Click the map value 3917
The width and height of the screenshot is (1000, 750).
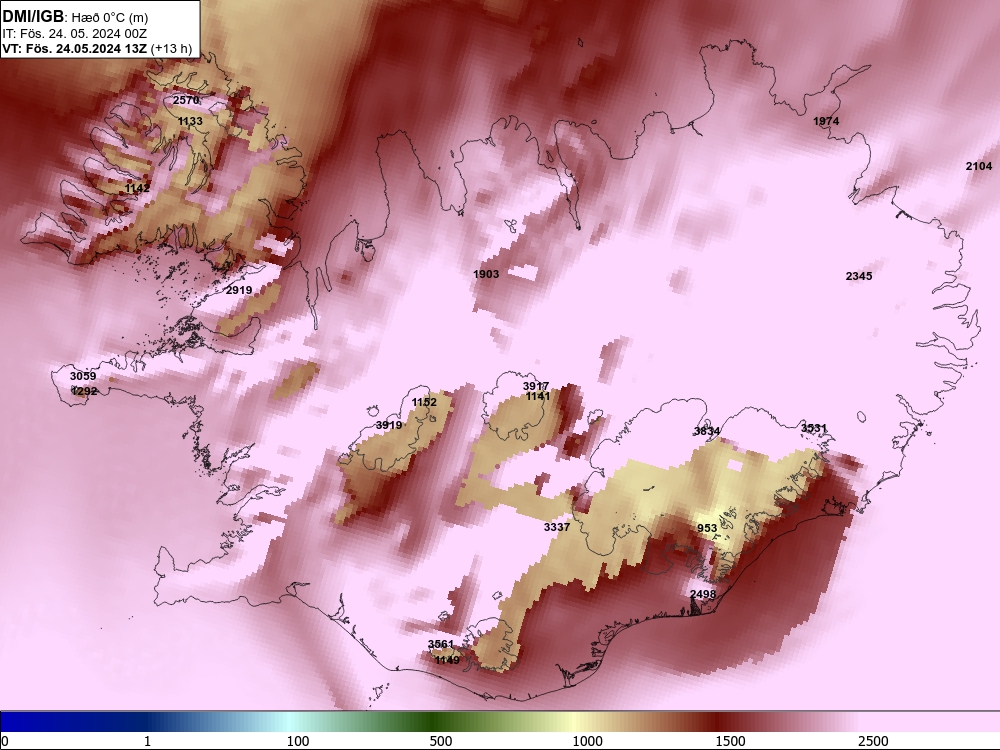click(x=536, y=386)
